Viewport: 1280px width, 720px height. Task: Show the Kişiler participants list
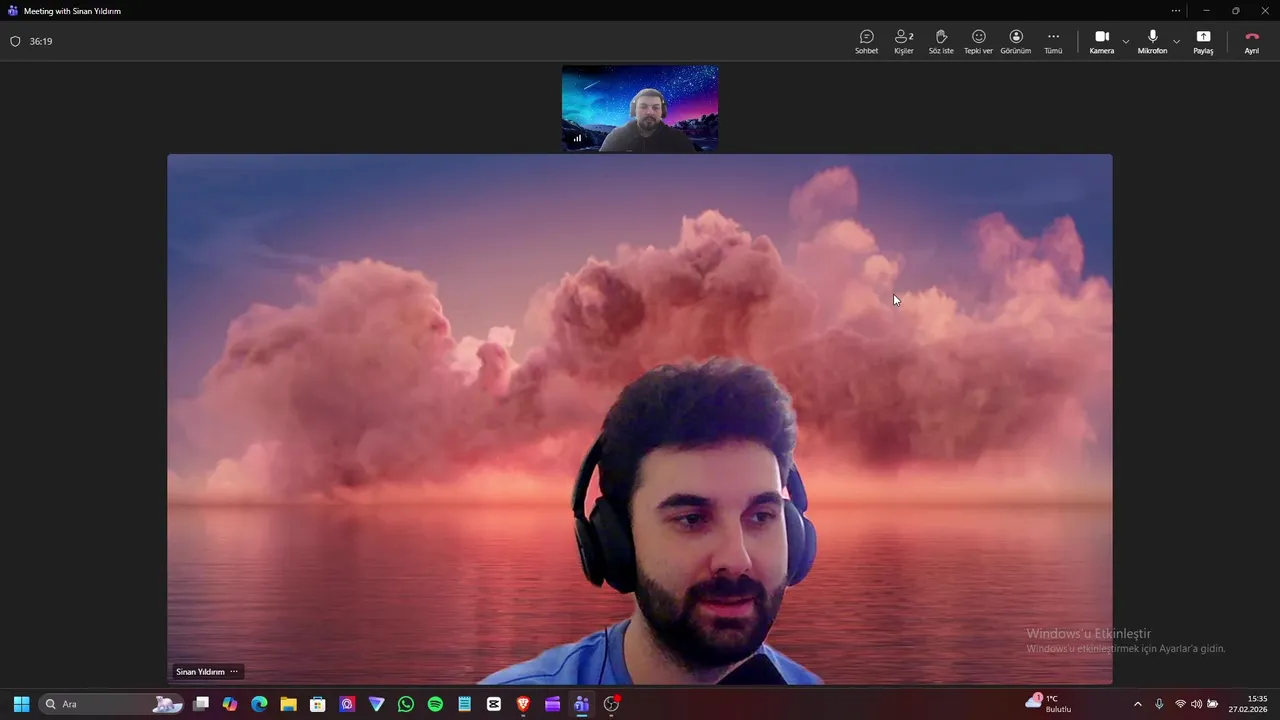point(904,41)
